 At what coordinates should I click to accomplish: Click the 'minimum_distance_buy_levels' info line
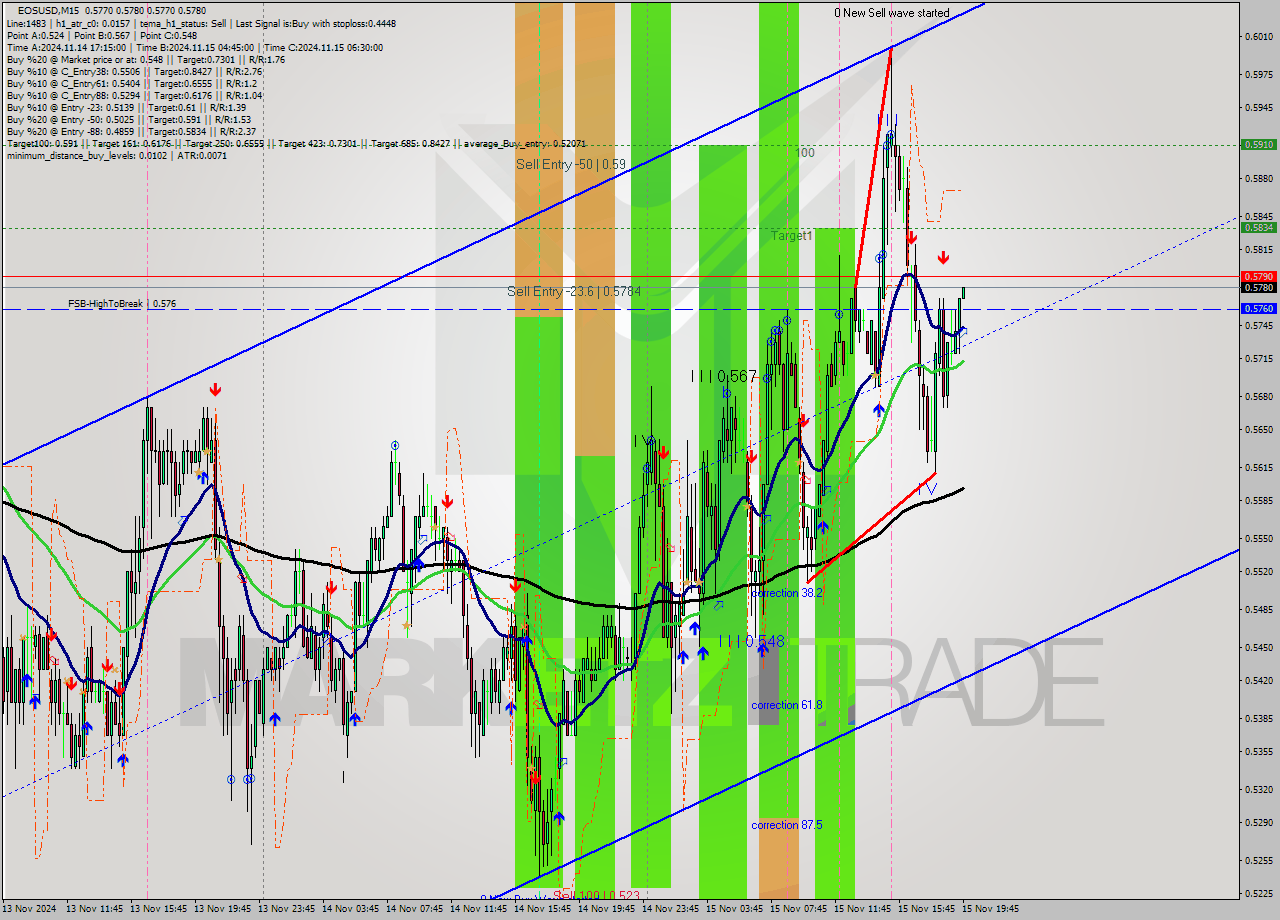[x=117, y=155]
